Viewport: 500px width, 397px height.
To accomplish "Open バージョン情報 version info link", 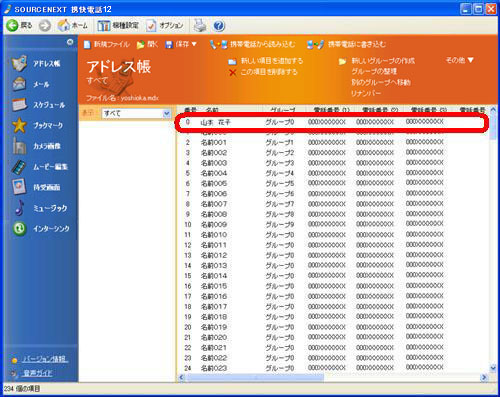I will [45, 359].
